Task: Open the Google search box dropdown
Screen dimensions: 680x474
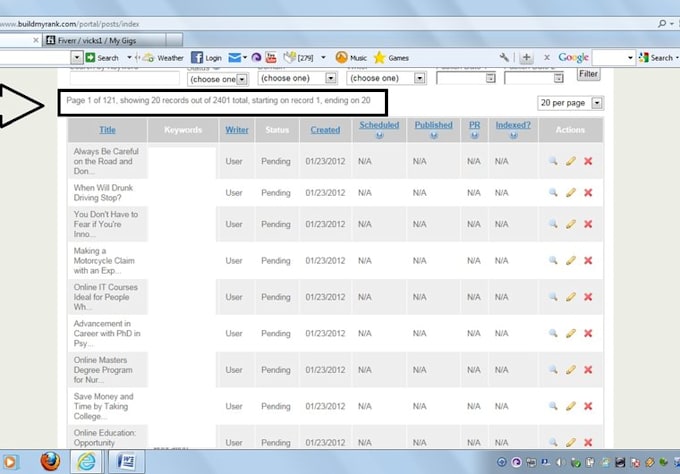Action: tap(630, 58)
